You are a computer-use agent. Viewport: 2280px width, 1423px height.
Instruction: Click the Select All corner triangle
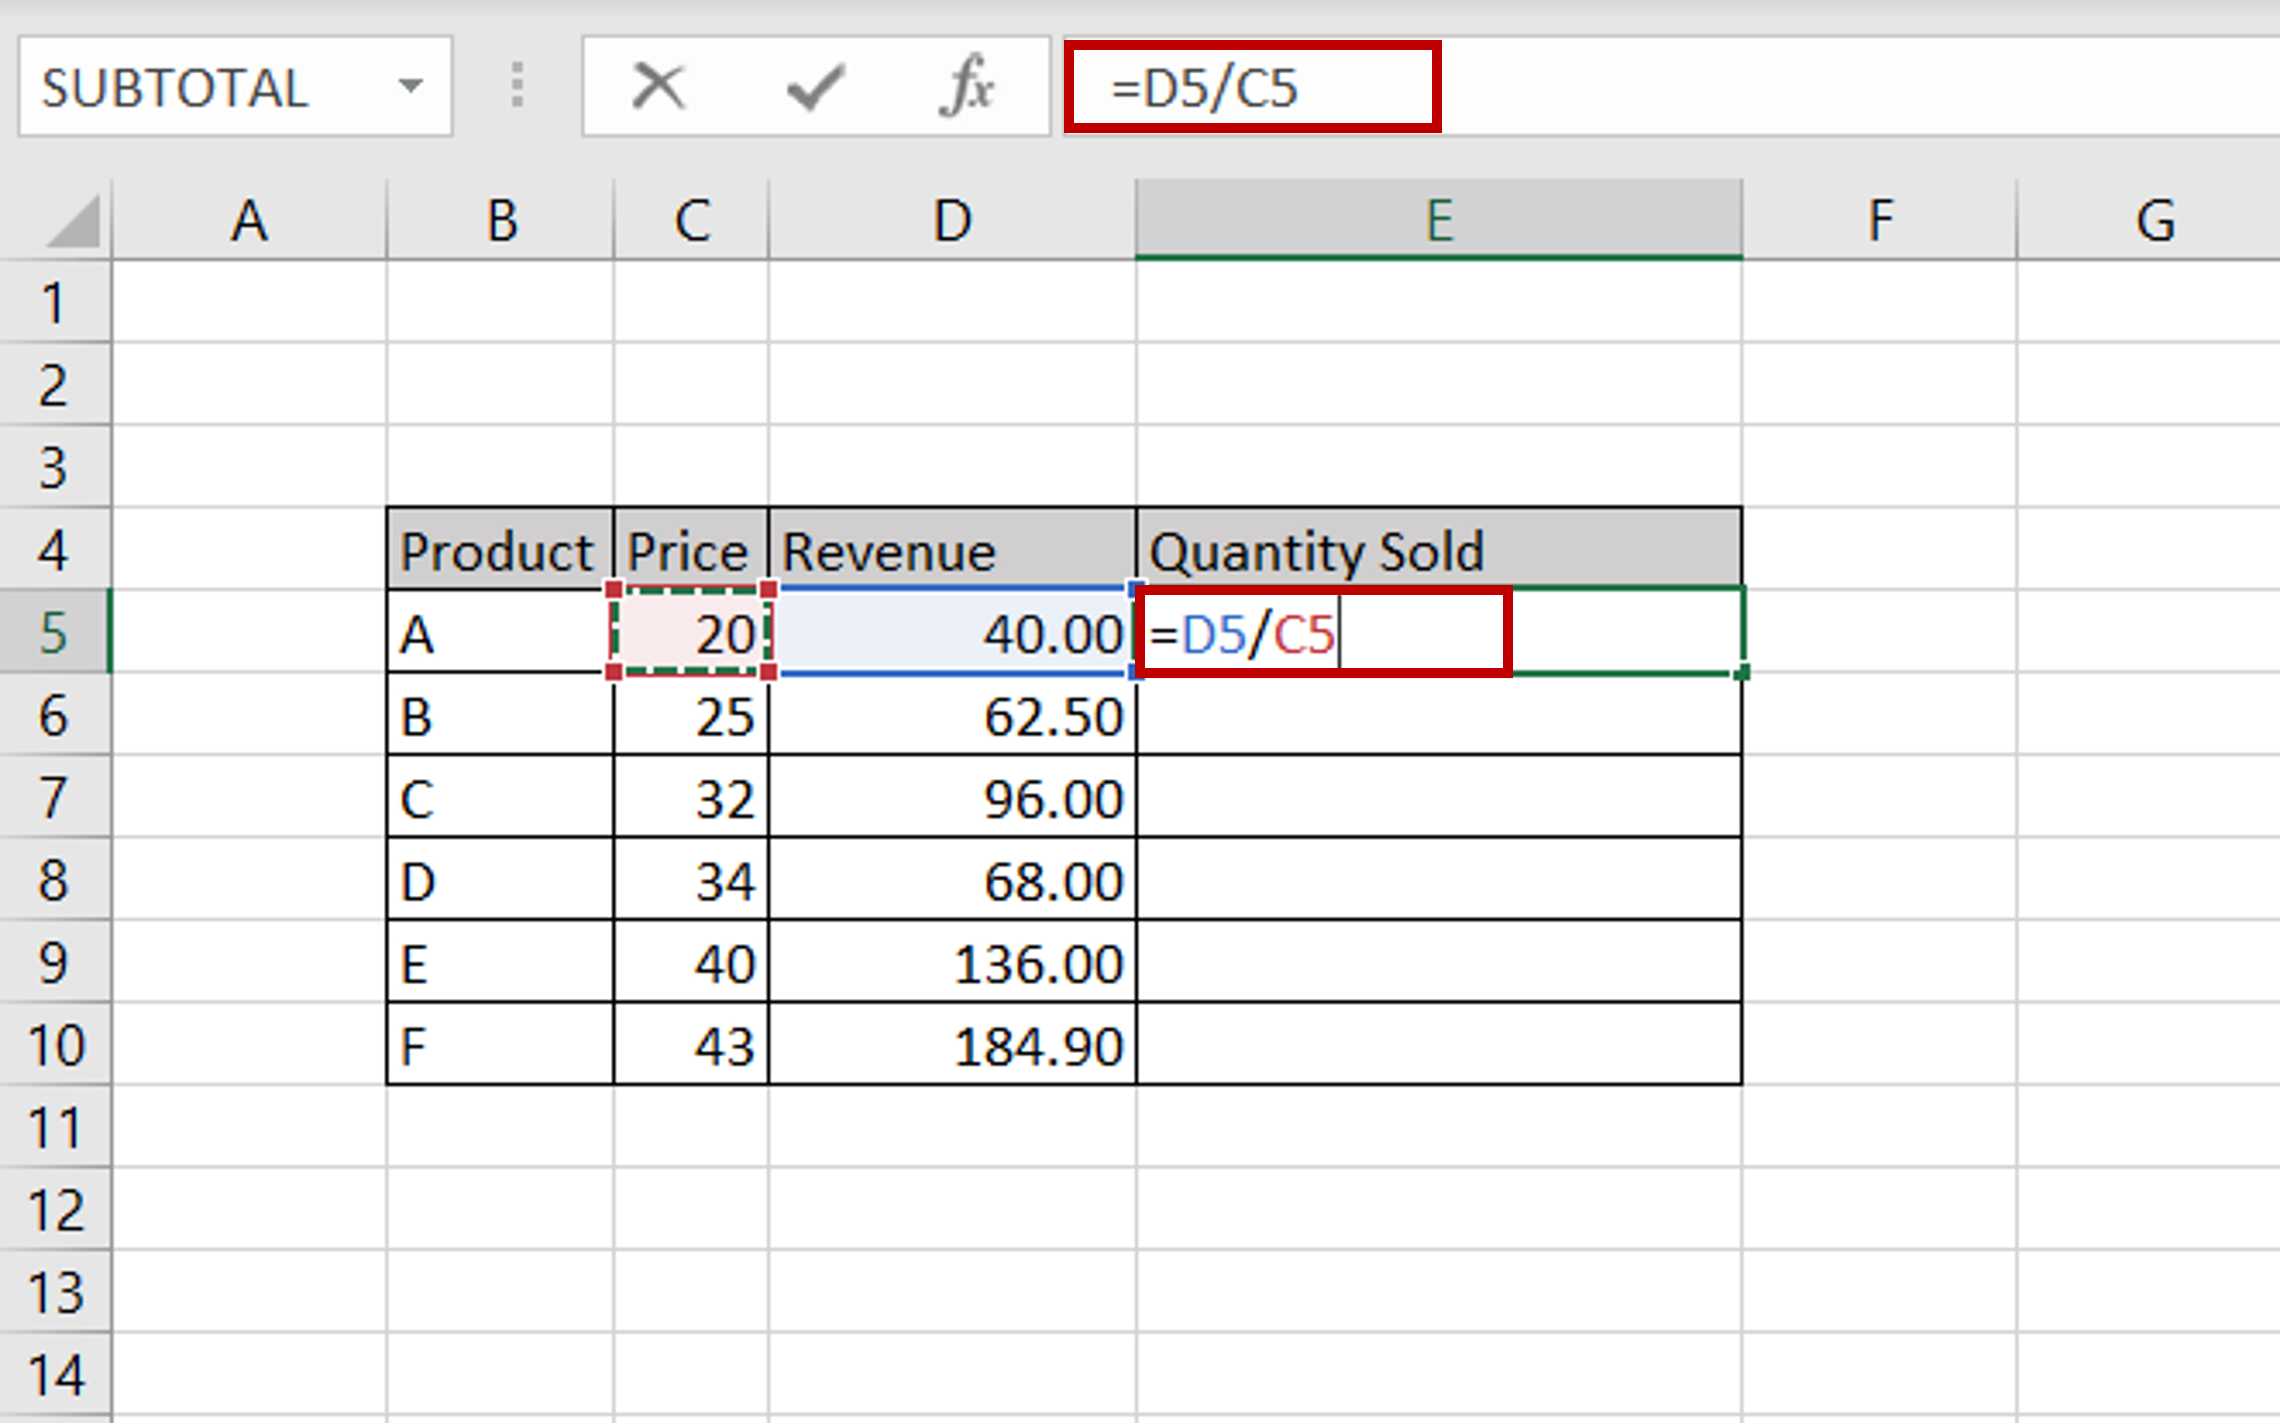73,220
